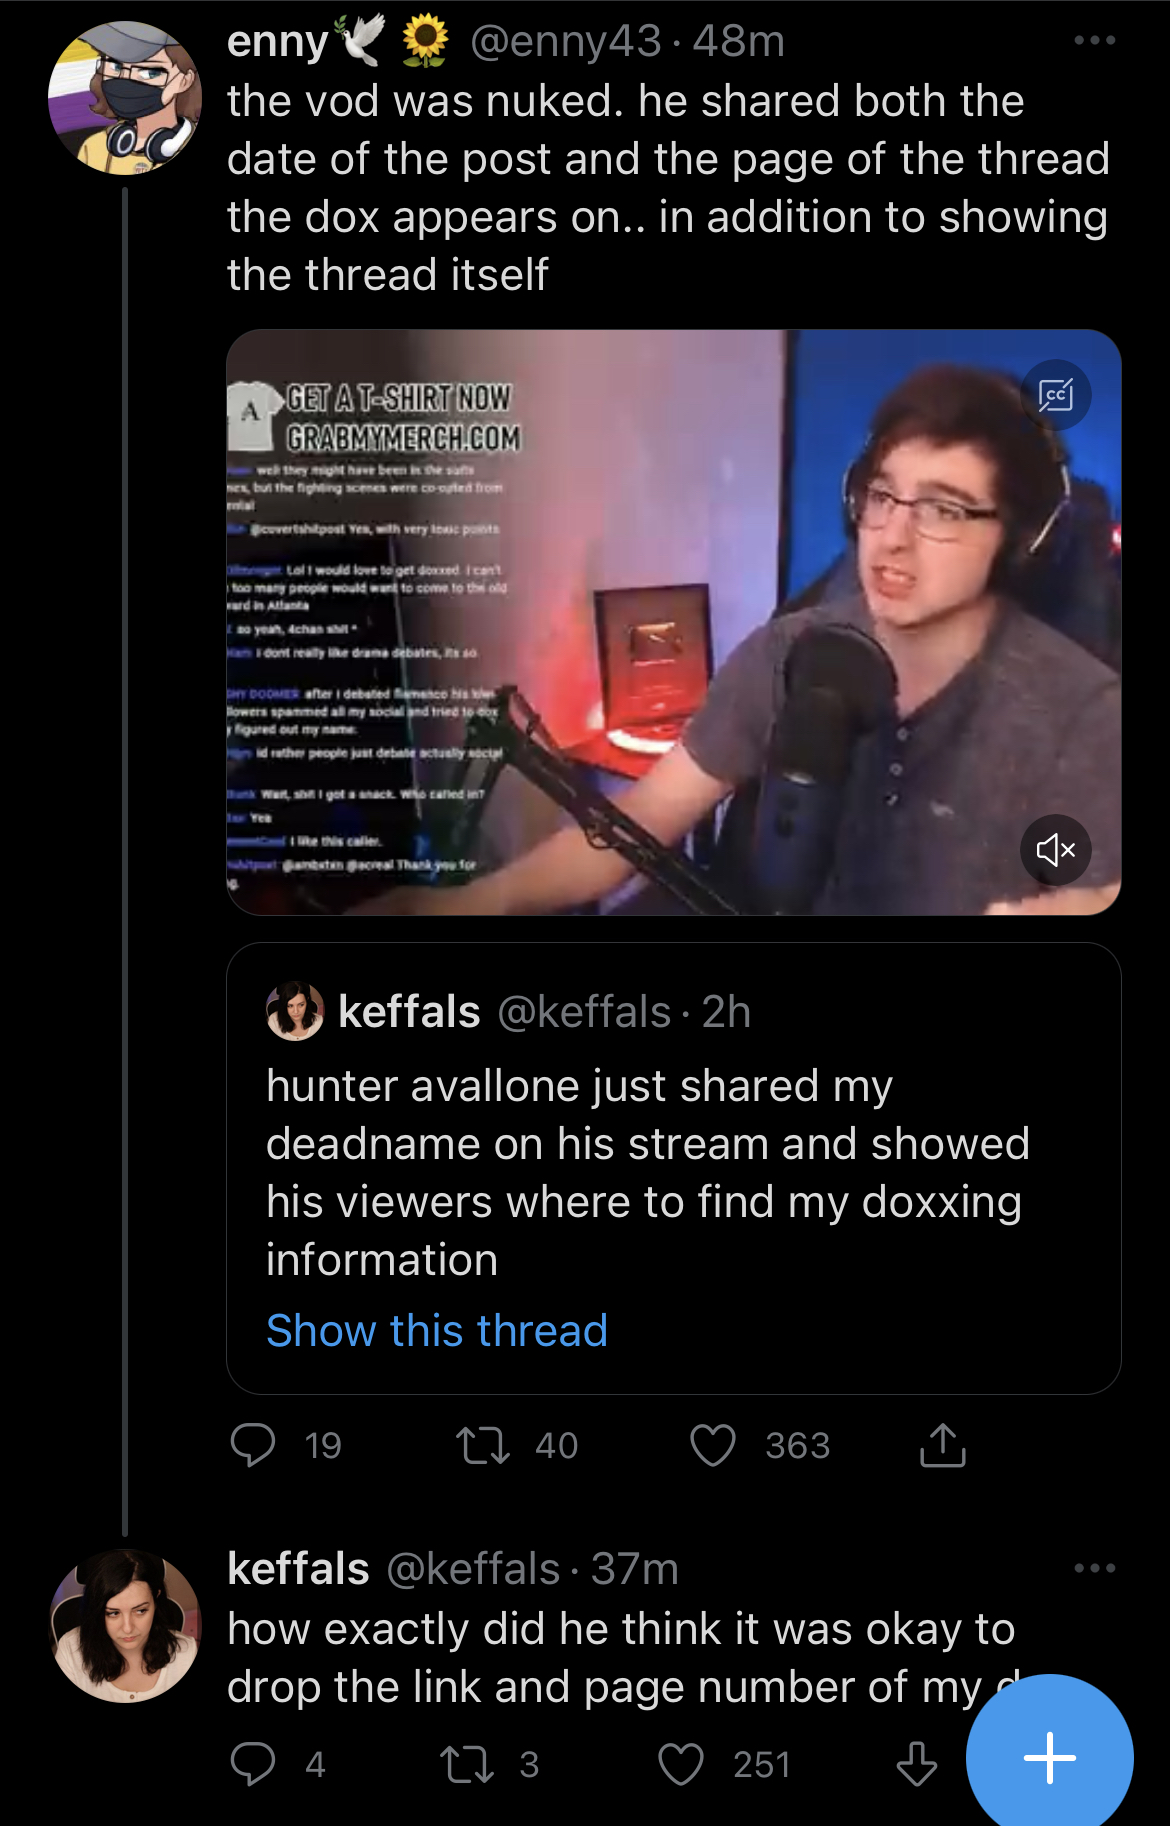Image resolution: width=1170 pixels, height=1826 pixels.
Task: Unmute the video with speaker icon
Action: click(x=1056, y=850)
